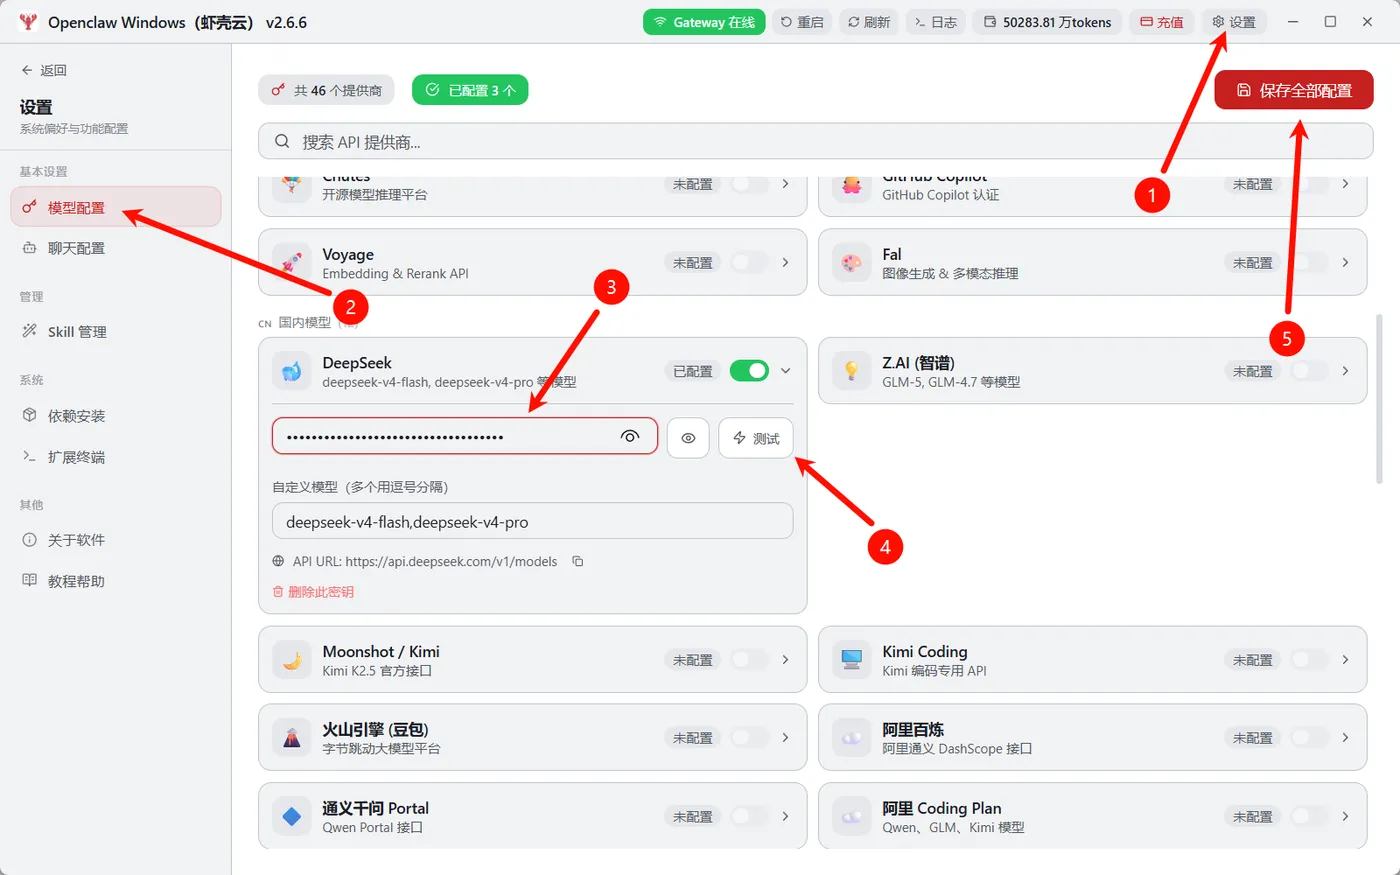Copy the DeepSeek API URL with the copy icon
Viewport: 1400px width, 875px height.
[578, 561]
